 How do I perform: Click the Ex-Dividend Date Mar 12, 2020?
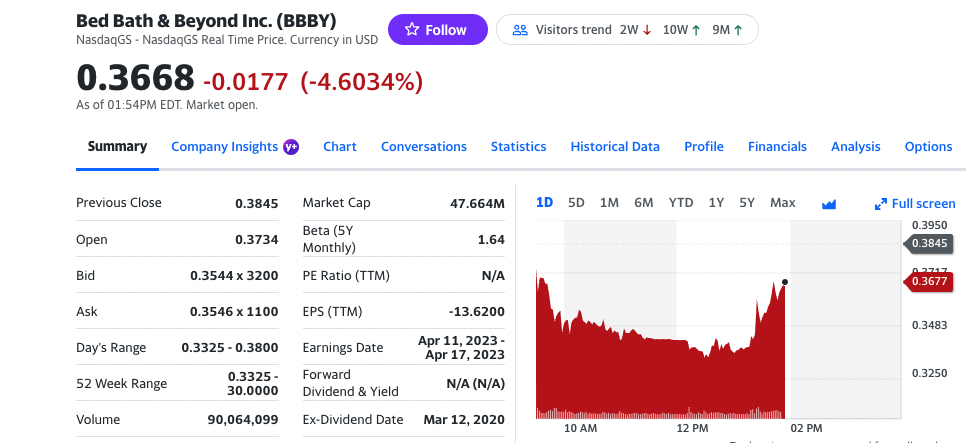coord(464,420)
